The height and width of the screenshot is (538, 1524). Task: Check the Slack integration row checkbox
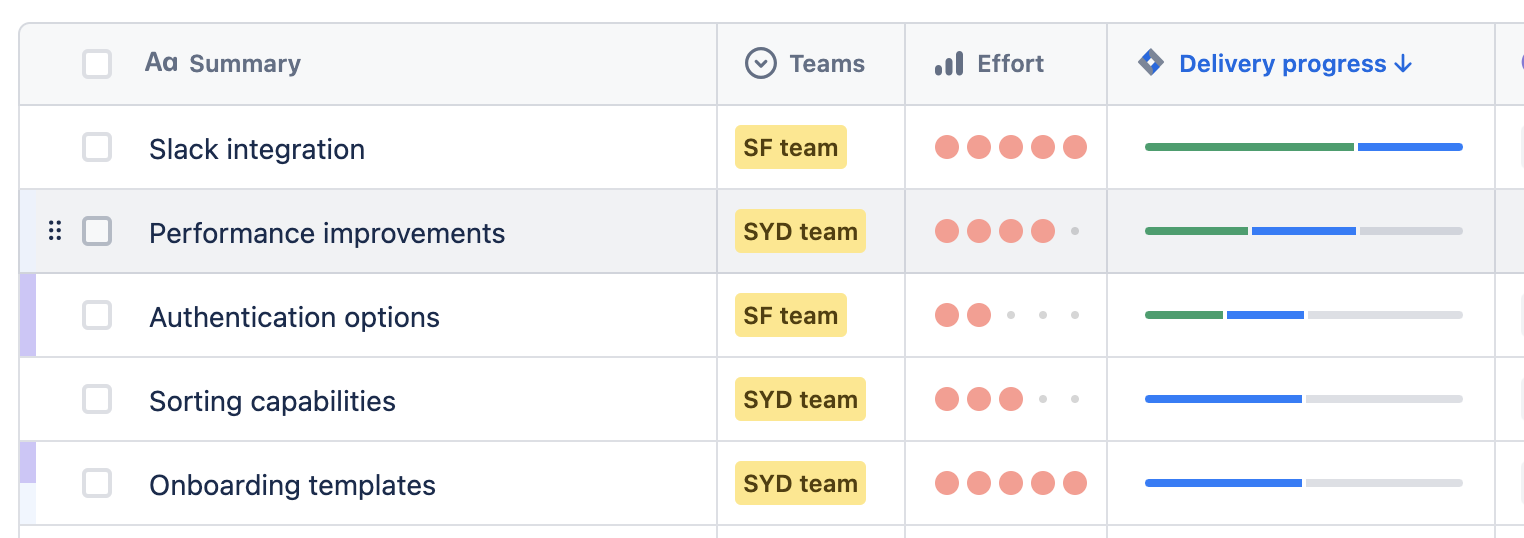click(97, 148)
